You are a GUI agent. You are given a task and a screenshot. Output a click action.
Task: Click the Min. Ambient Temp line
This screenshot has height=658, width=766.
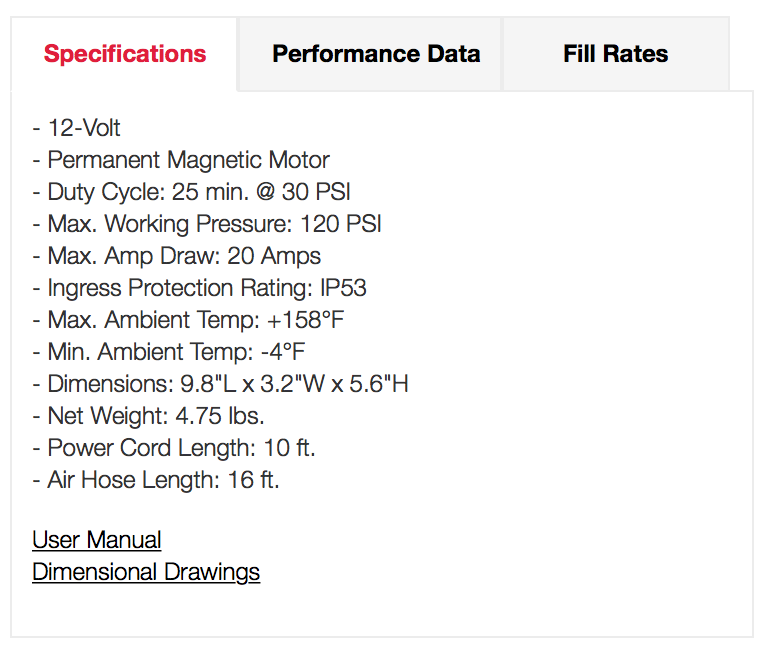point(168,352)
